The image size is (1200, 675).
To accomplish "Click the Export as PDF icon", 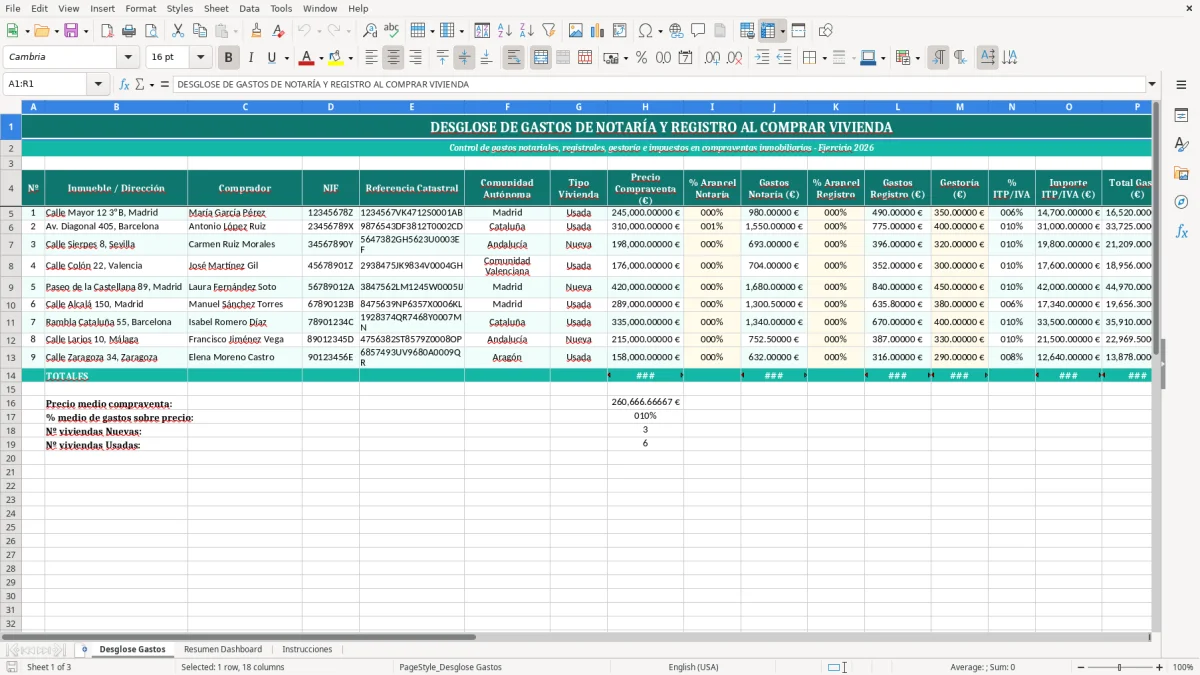I will [x=107, y=31].
